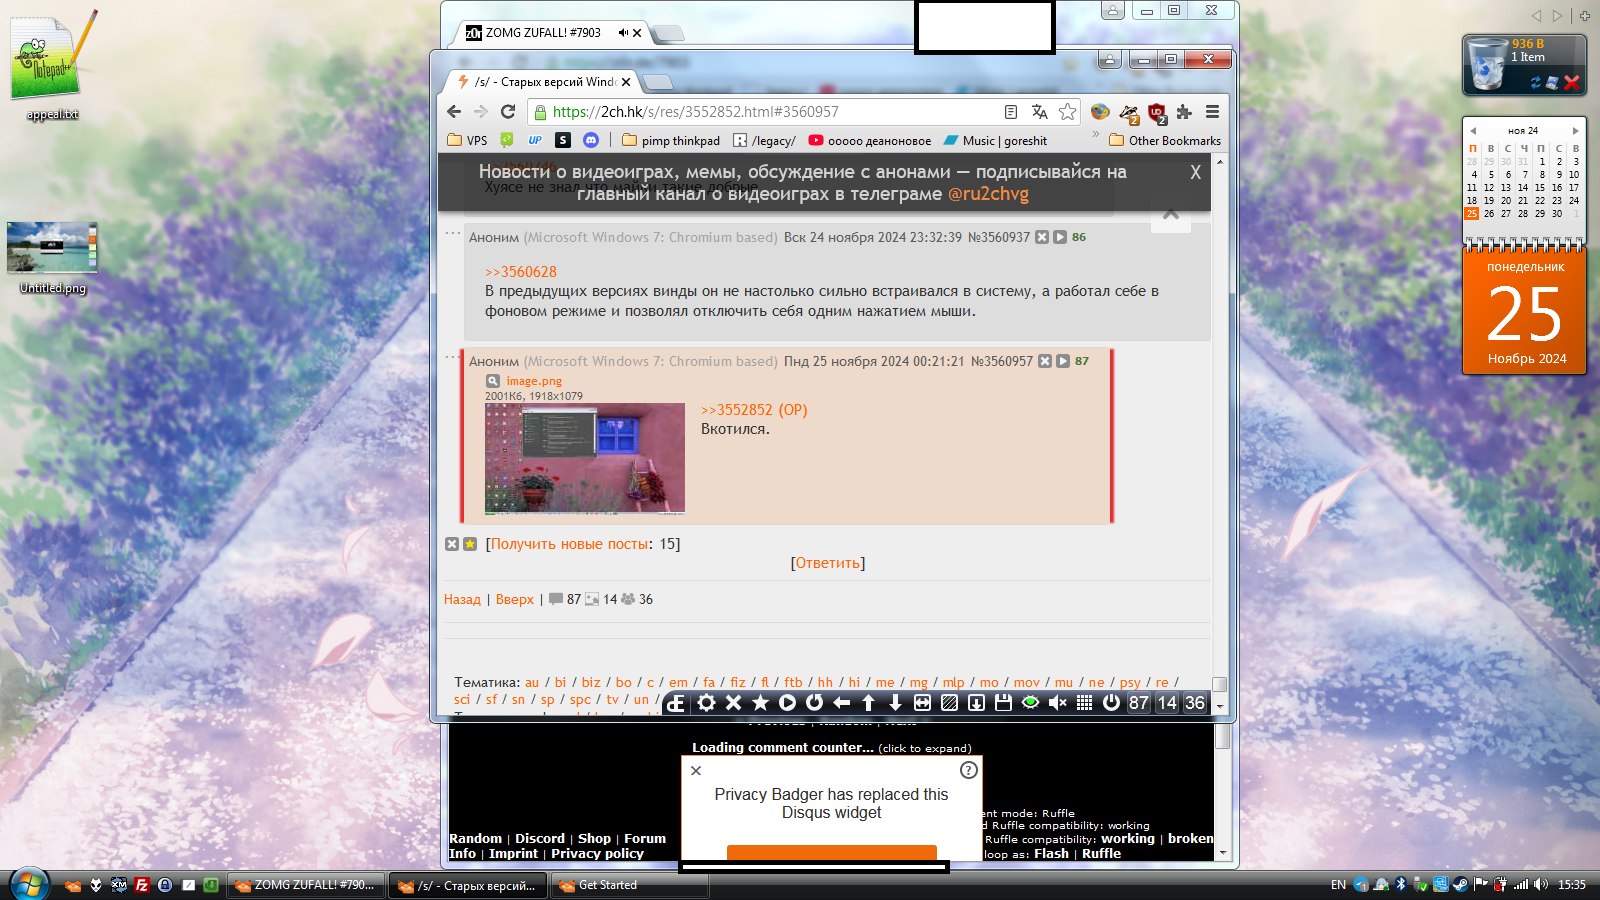Switch to Get Started taskbar window

click(x=629, y=885)
